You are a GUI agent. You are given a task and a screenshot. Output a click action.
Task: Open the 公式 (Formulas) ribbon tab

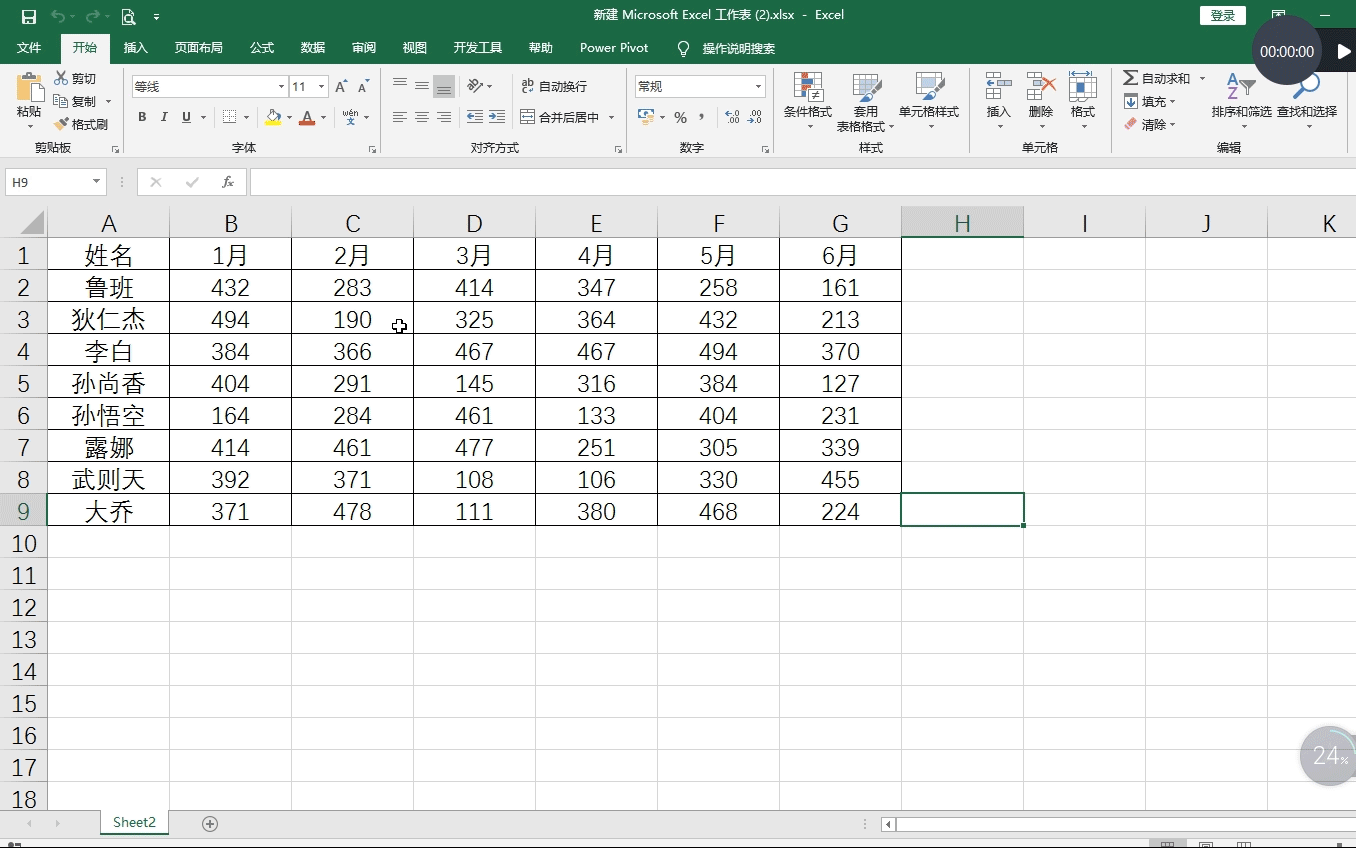(262, 48)
